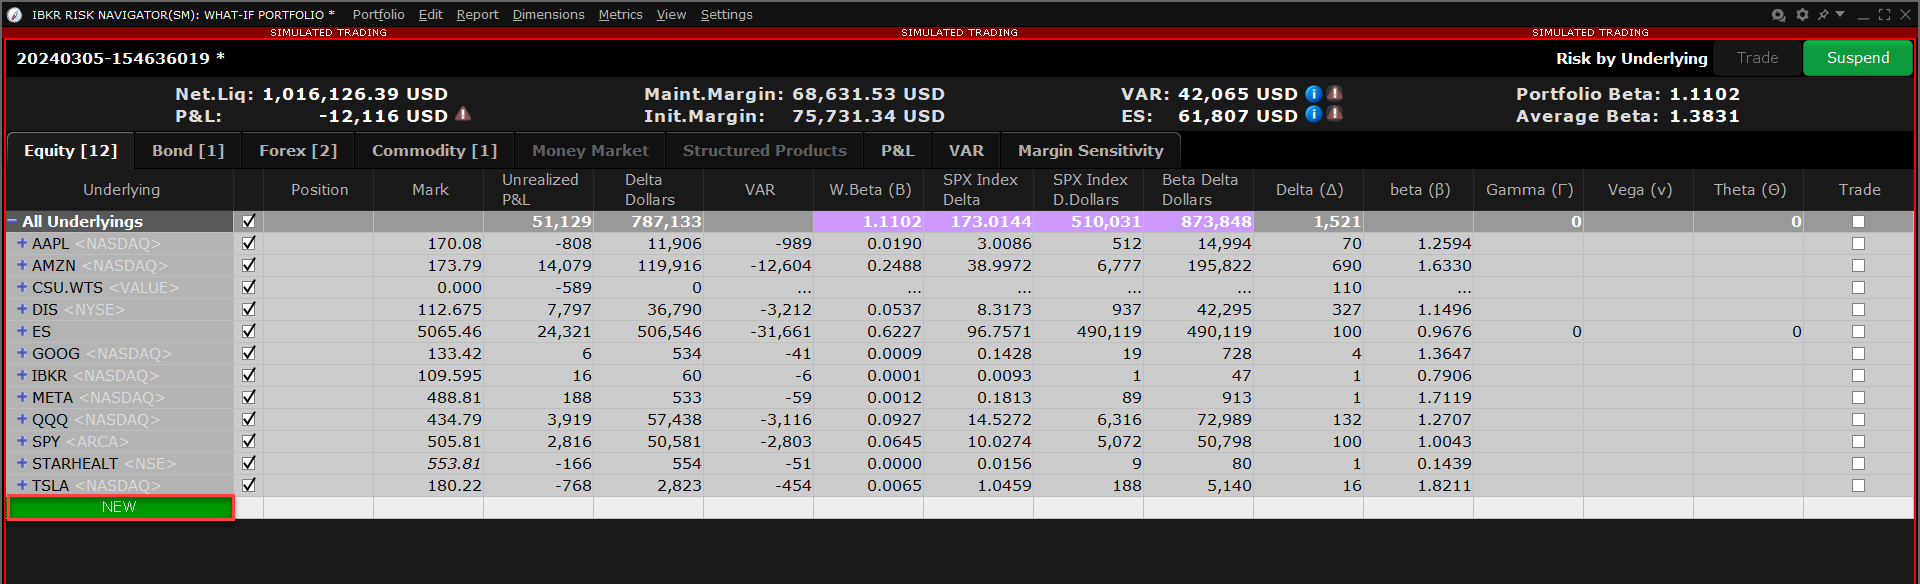Switch to the Commodity [1] tab
This screenshot has width=1920, height=584.
[x=435, y=151]
